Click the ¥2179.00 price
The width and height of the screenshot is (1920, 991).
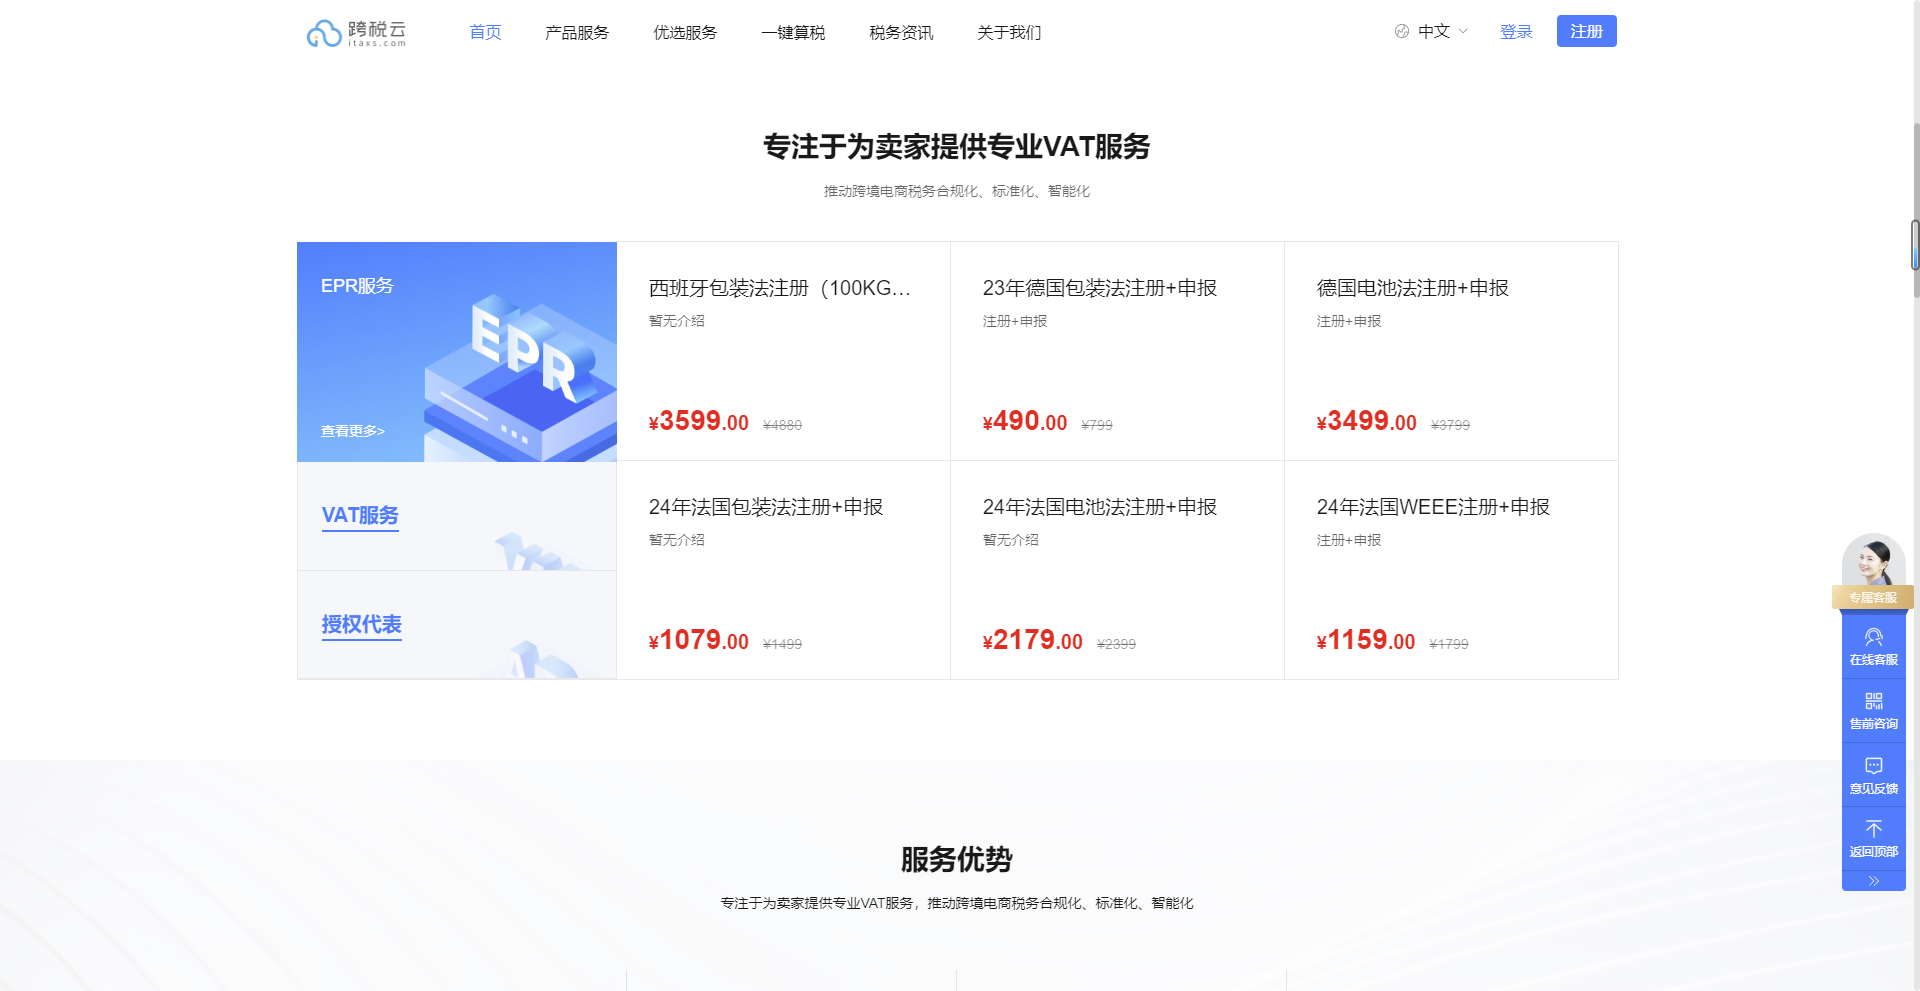1033,640
